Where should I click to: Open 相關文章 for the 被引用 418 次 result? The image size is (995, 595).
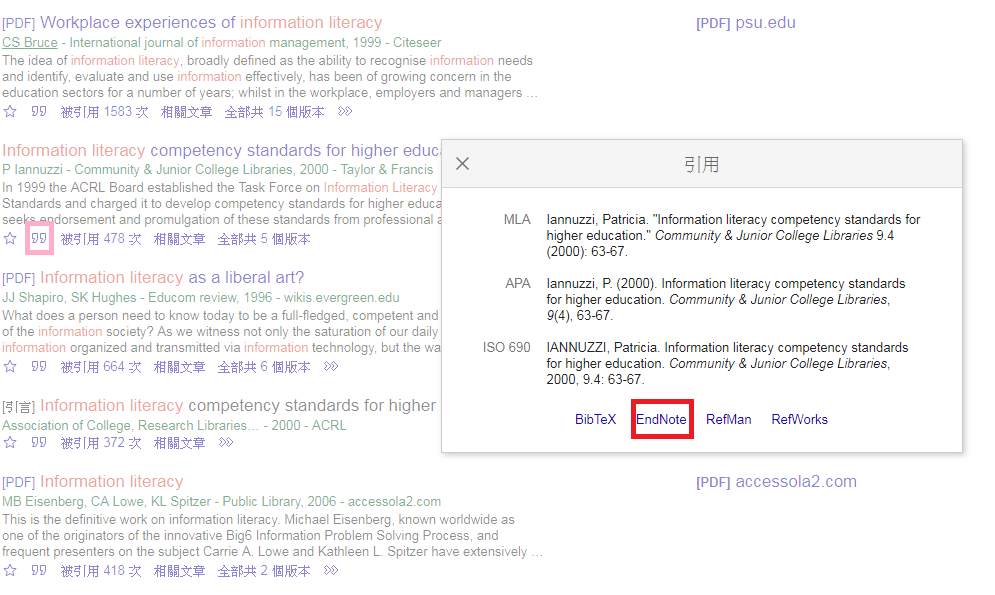pos(179,571)
